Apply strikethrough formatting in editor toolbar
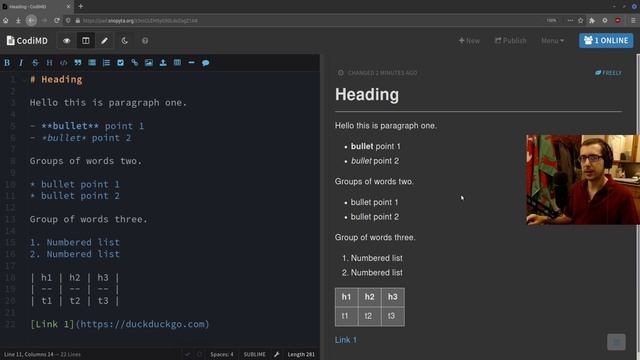The width and height of the screenshot is (640, 360). click(35, 62)
